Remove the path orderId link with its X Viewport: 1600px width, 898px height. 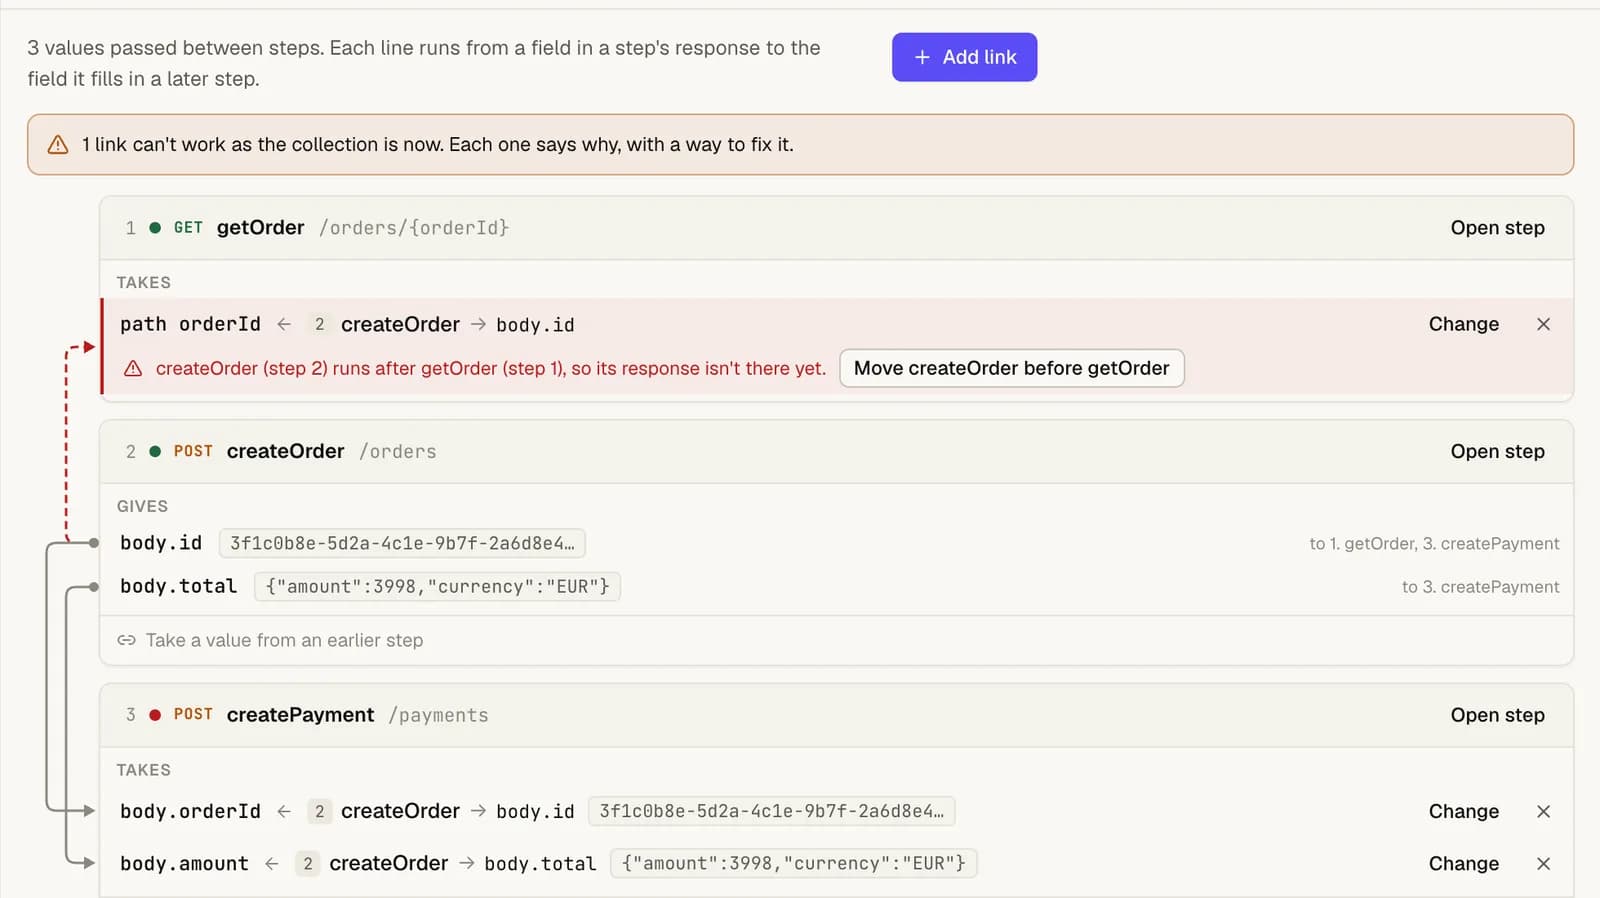pyautogui.click(x=1543, y=324)
